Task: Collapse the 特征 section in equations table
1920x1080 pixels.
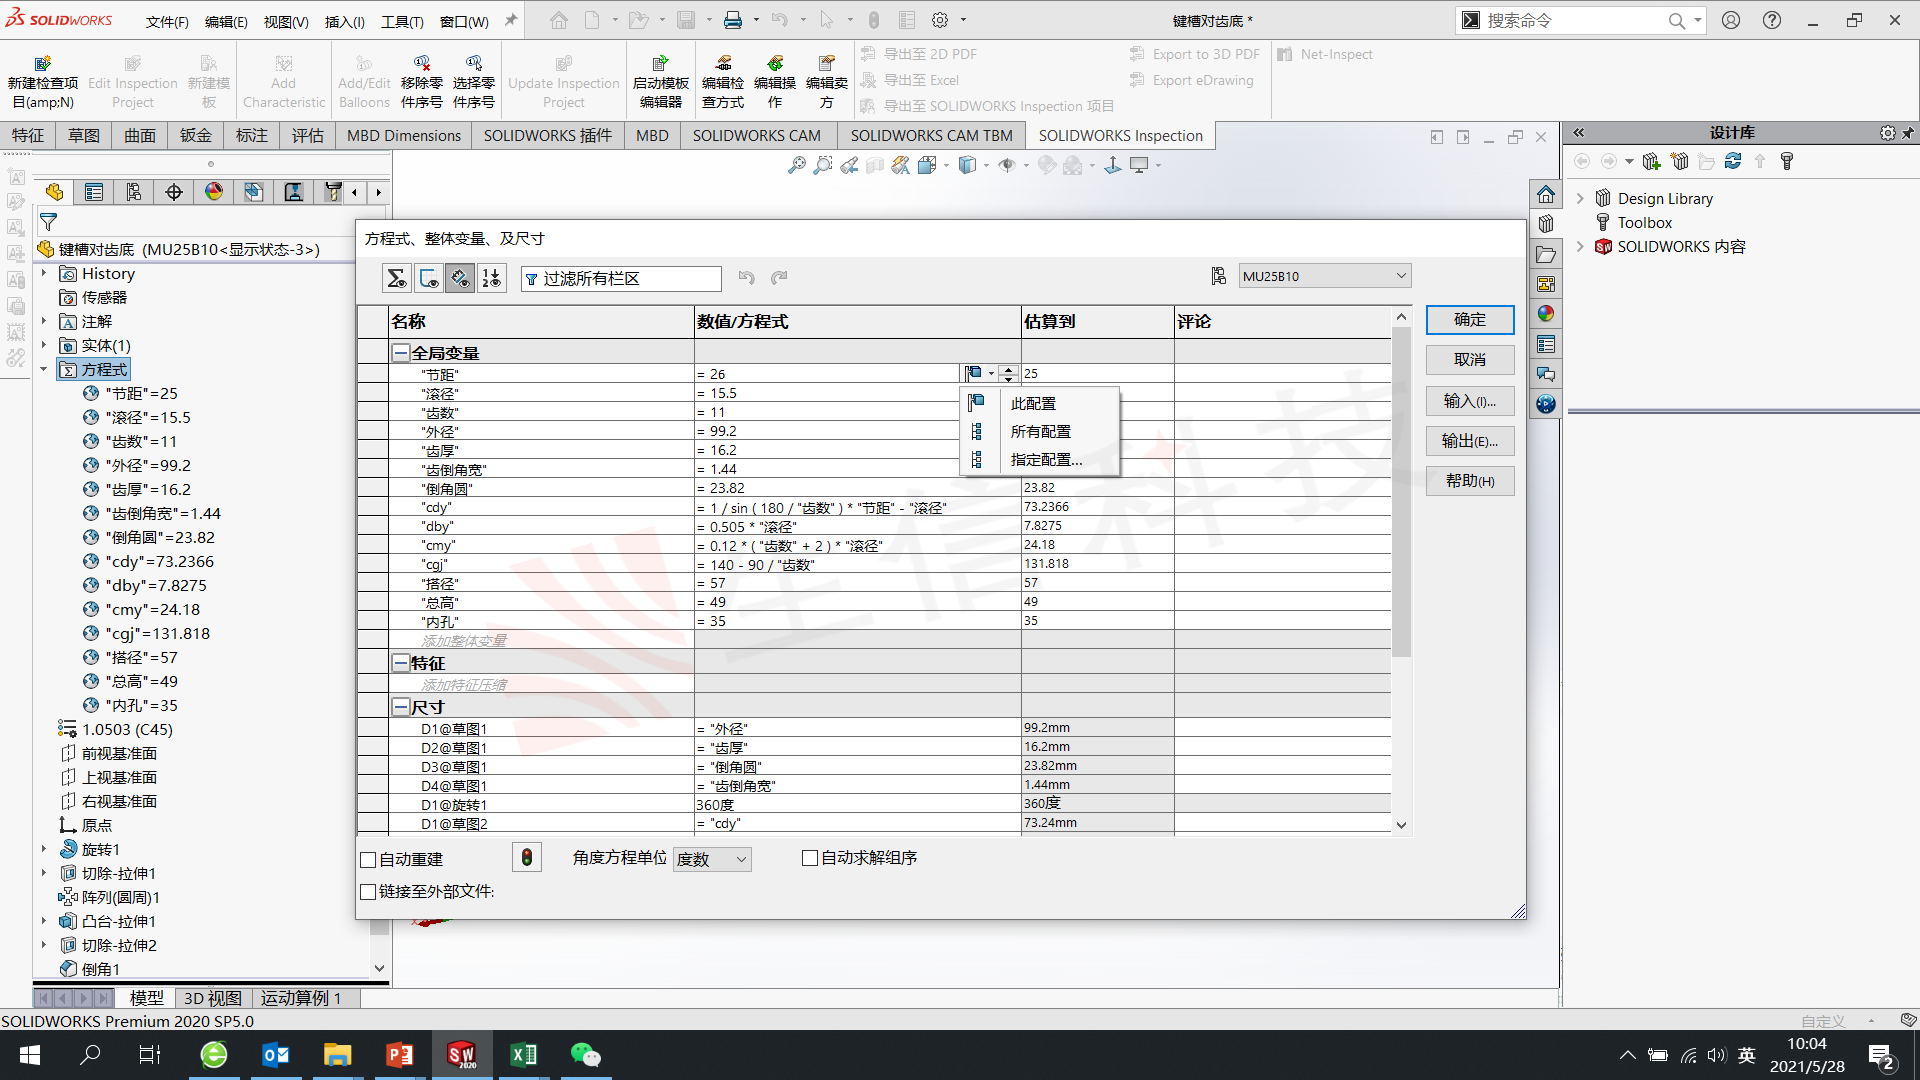Action: (400, 663)
